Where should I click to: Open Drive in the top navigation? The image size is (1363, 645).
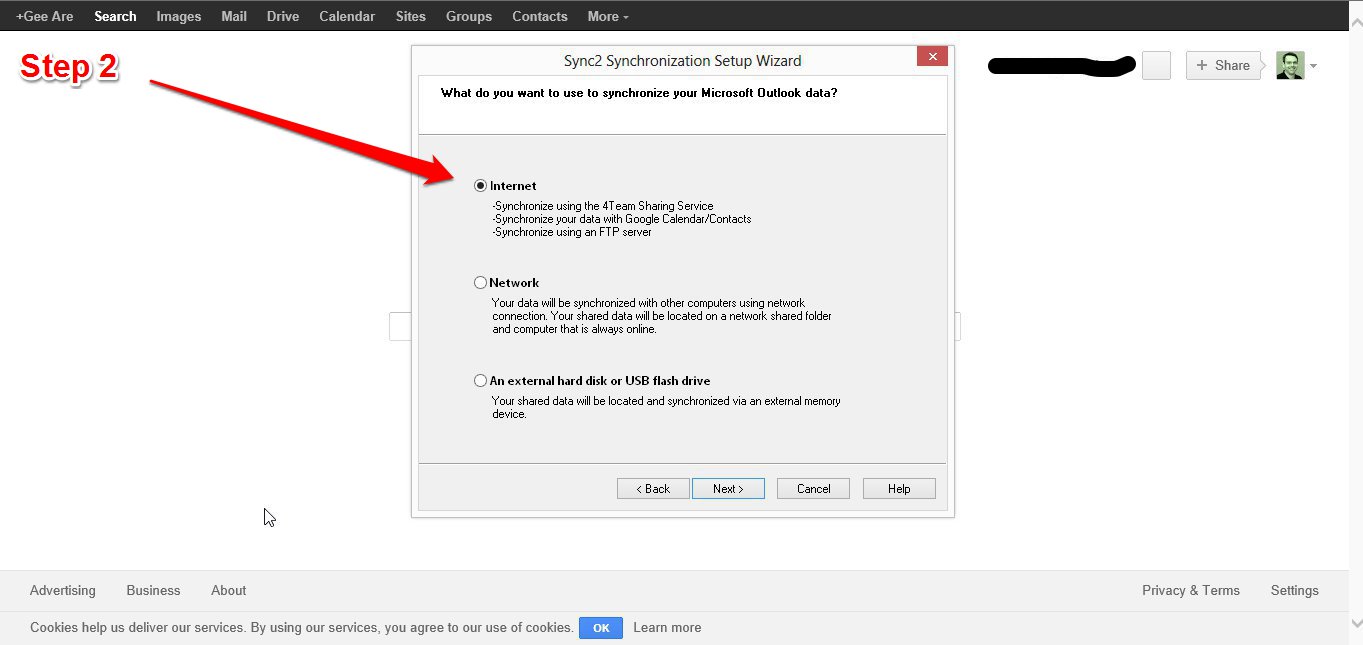click(283, 16)
